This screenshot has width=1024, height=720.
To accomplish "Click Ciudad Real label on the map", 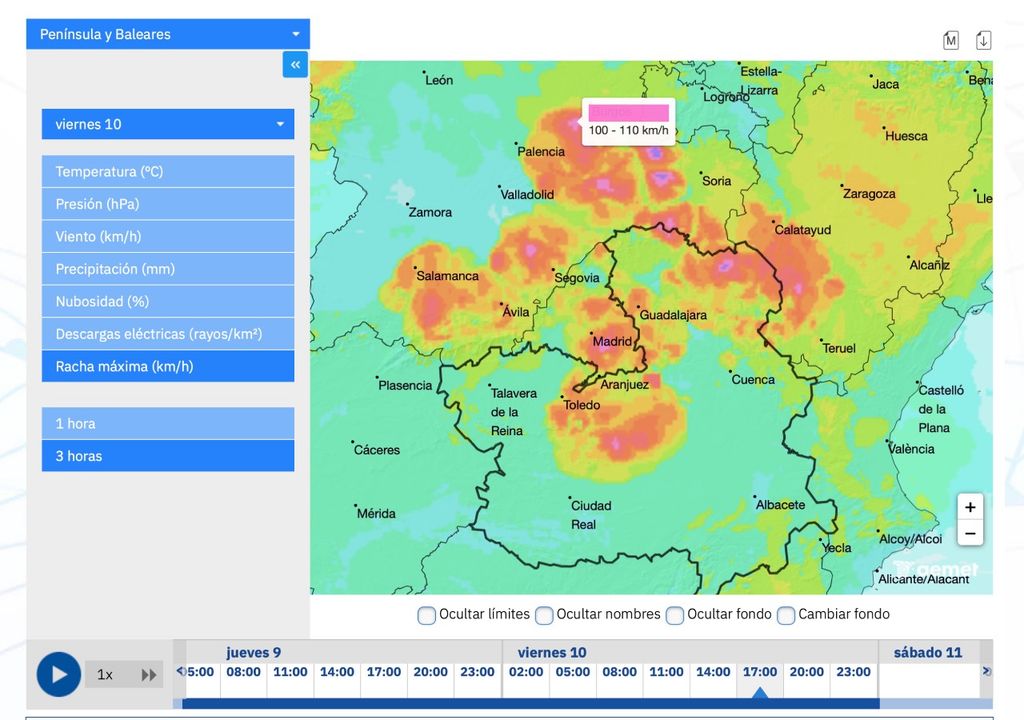I will click(591, 515).
